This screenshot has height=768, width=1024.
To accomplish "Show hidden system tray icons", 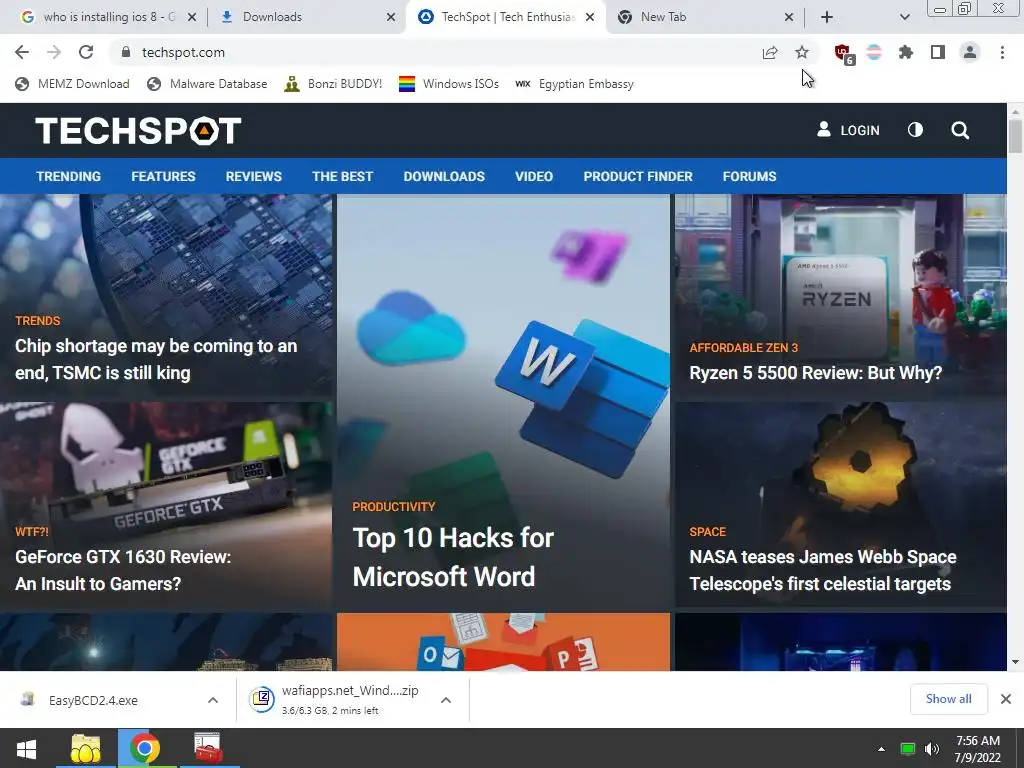I will pos(881,749).
